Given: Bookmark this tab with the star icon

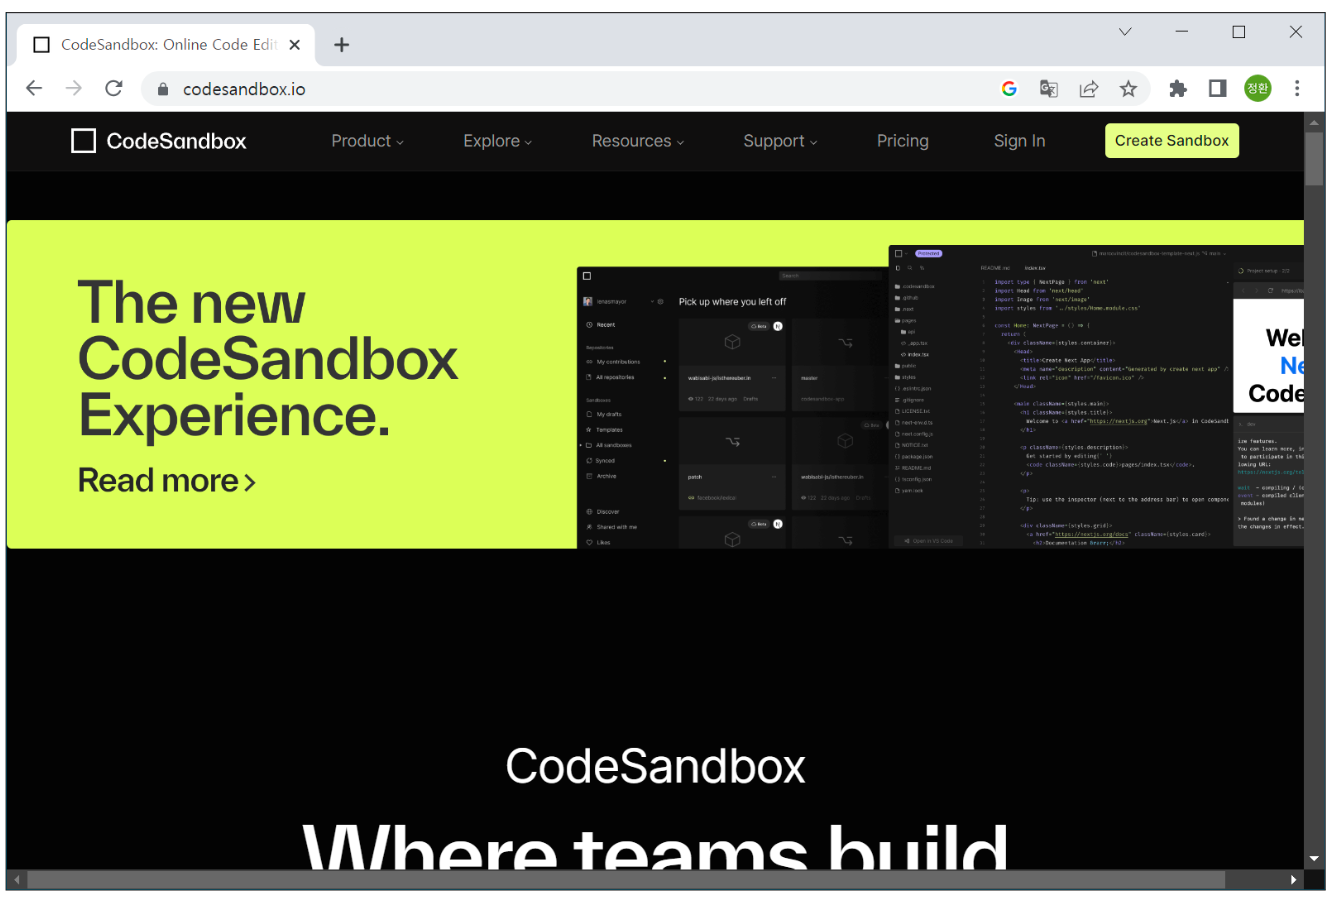Looking at the screenshot, I should point(1129,89).
